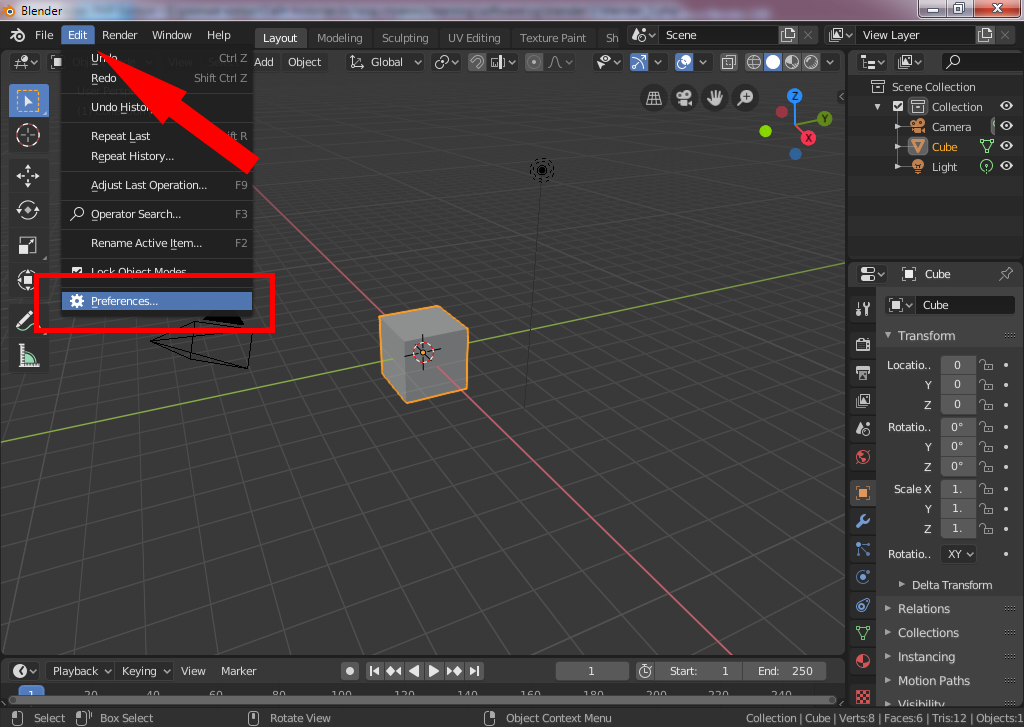Click the Object menu button in header

pyautogui.click(x=304, y=62)
